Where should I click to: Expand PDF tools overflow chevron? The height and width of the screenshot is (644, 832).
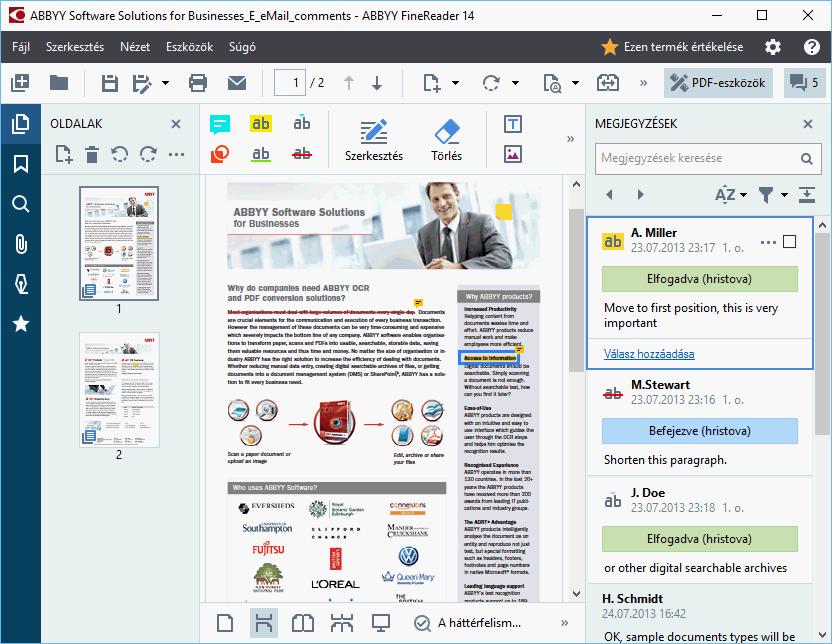[x=570, y=139]
